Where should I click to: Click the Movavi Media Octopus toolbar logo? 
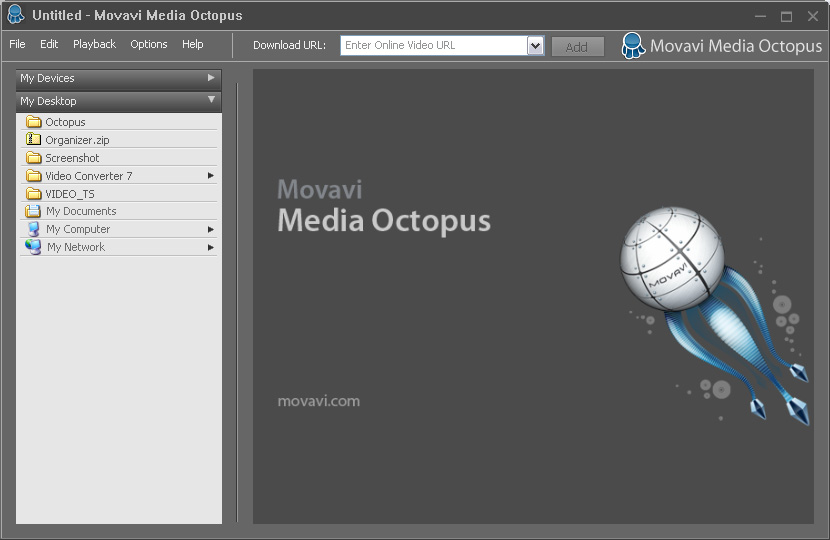[721, 46]
